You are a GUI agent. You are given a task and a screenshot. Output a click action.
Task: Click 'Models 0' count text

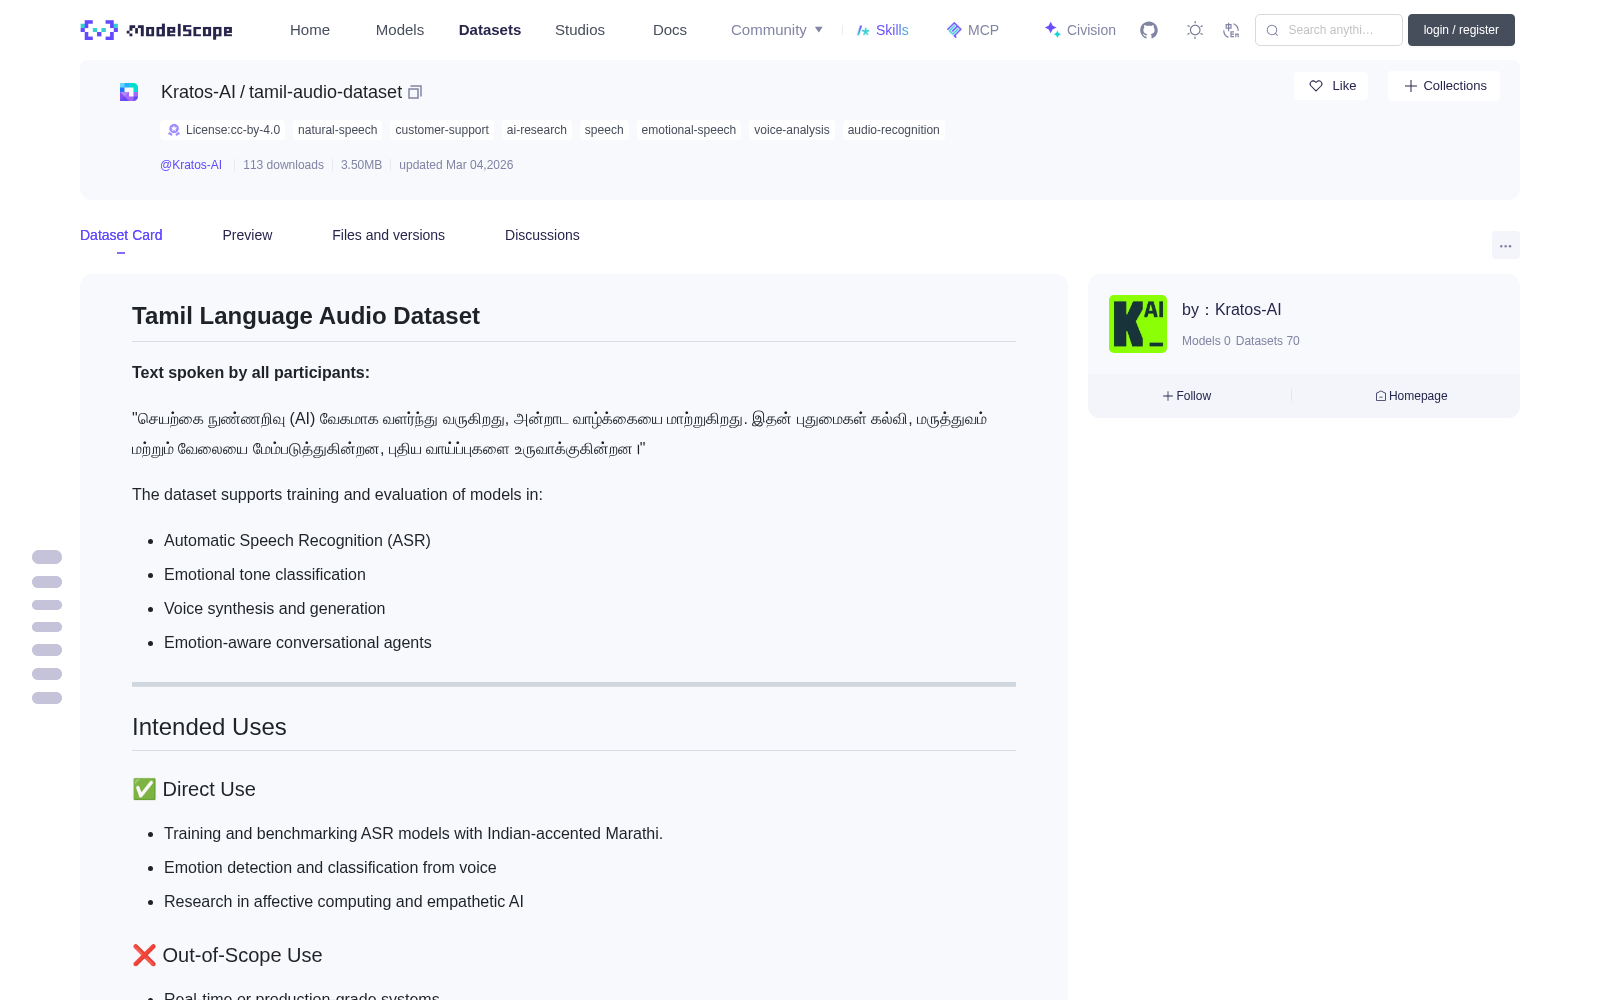[1206, 341]
